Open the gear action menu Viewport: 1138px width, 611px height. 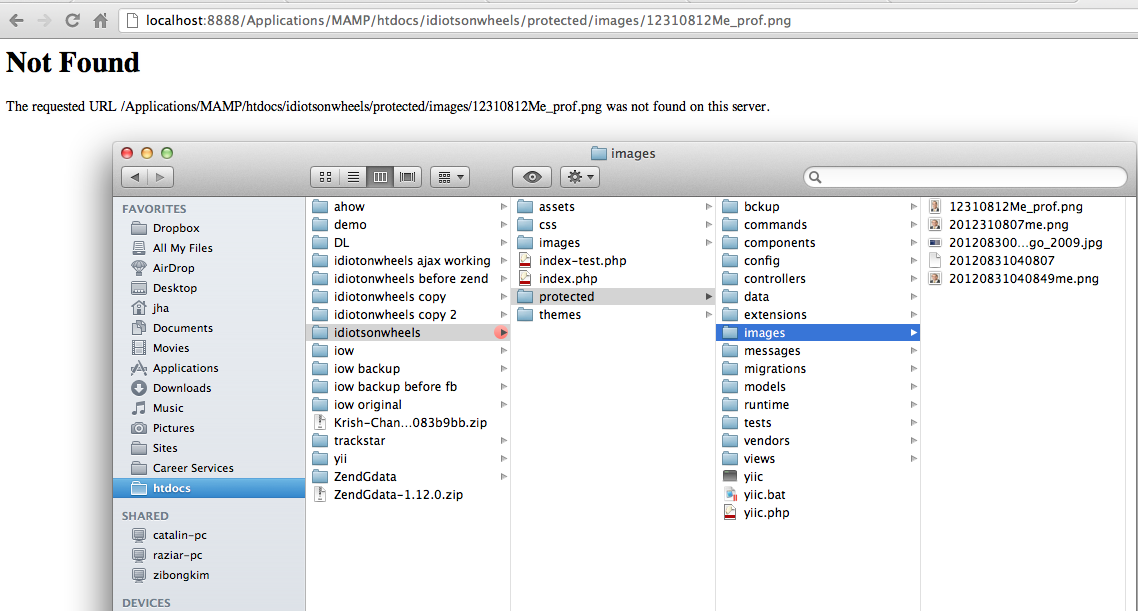point(579,176)
